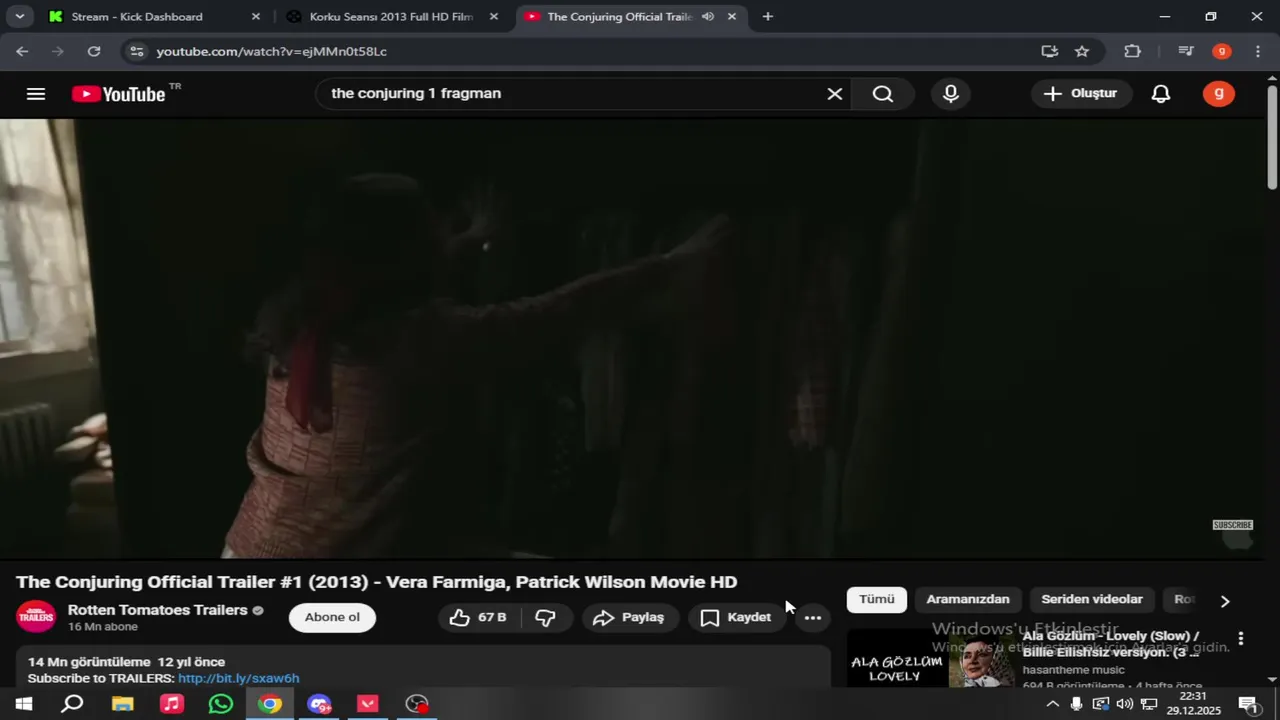The image size is (1280, 720).
Task: Show next filter chips with right arrow
Action: pyautogui.click(x=1225, y=601)
